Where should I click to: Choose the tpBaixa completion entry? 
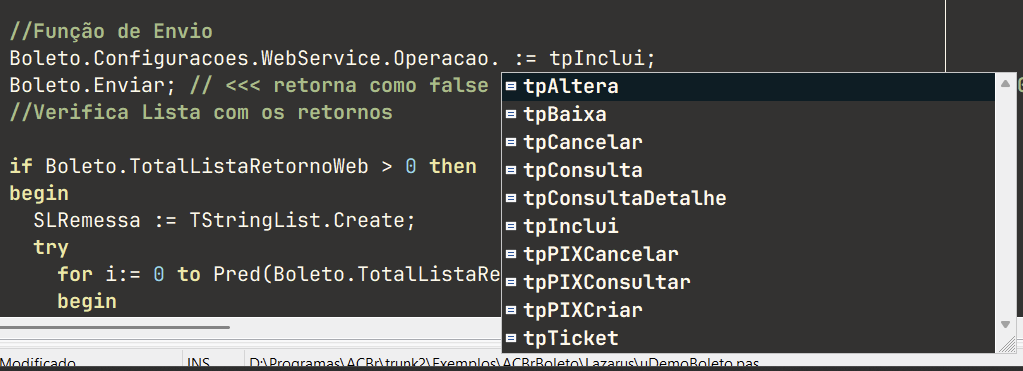pos(749,115)
